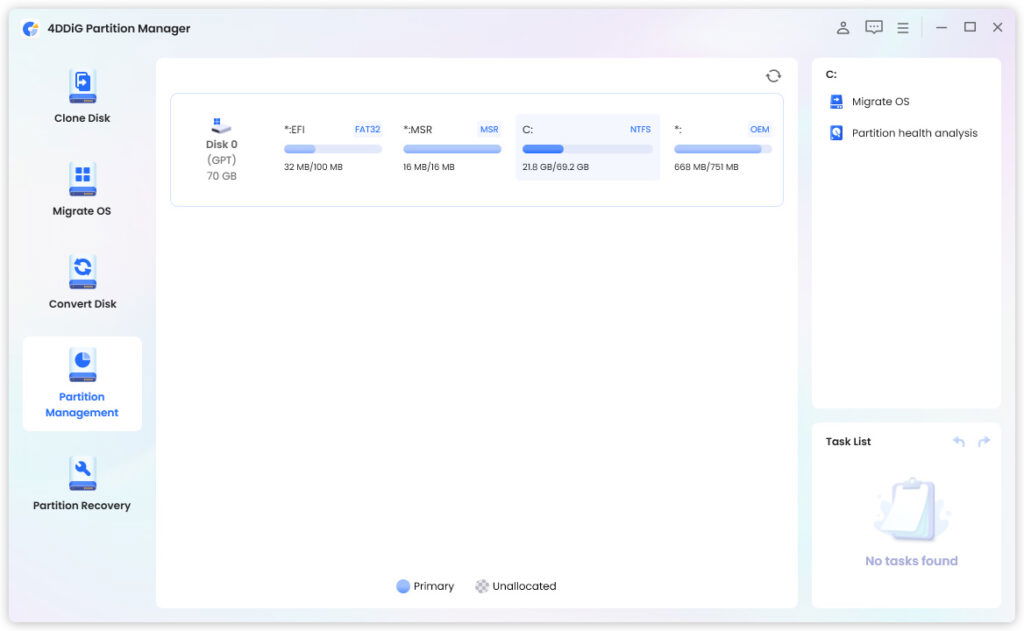Open the hamburger menu icon
Image resolution: width=1024 pixels, height=631 pixels.
903,28
